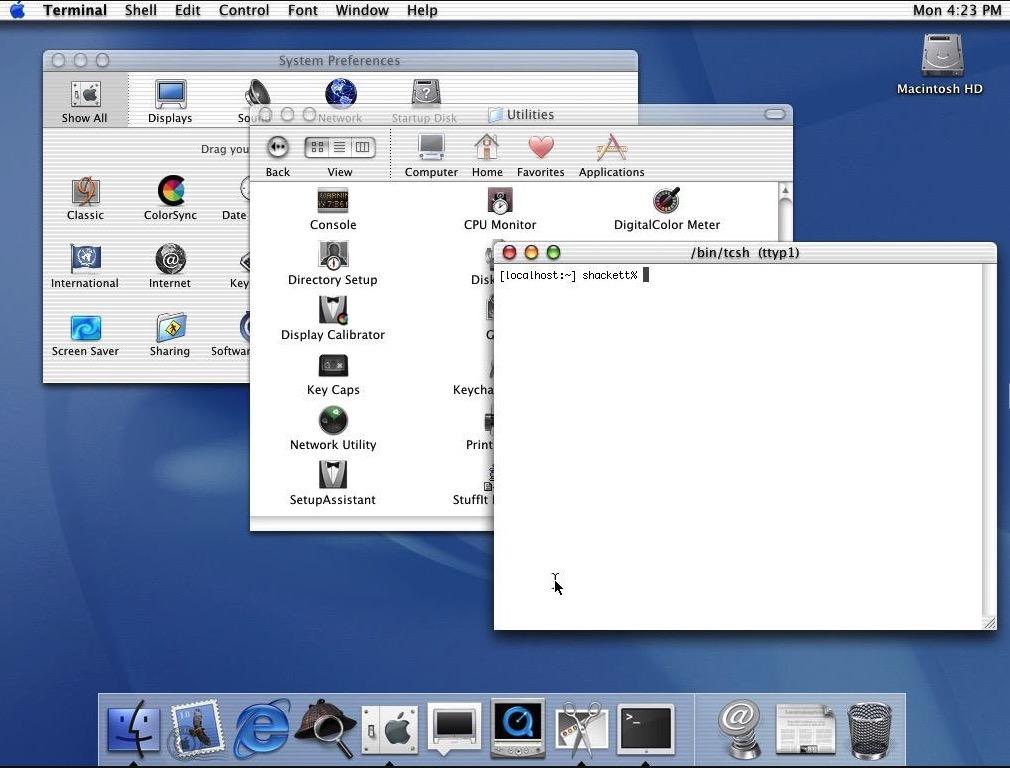This screenshot has height=768, width=1010.
Task: Open the Classic preference pane
Action: point(85,199)
